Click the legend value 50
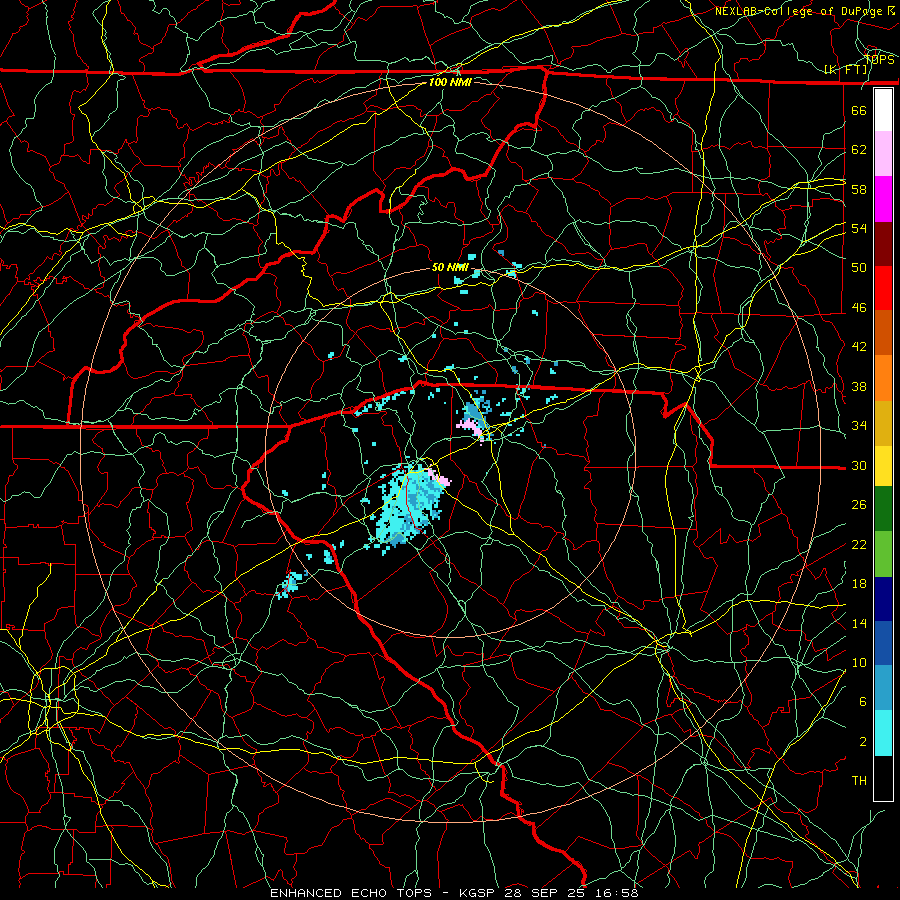This screenshot has height=900, width=900. 859,267
